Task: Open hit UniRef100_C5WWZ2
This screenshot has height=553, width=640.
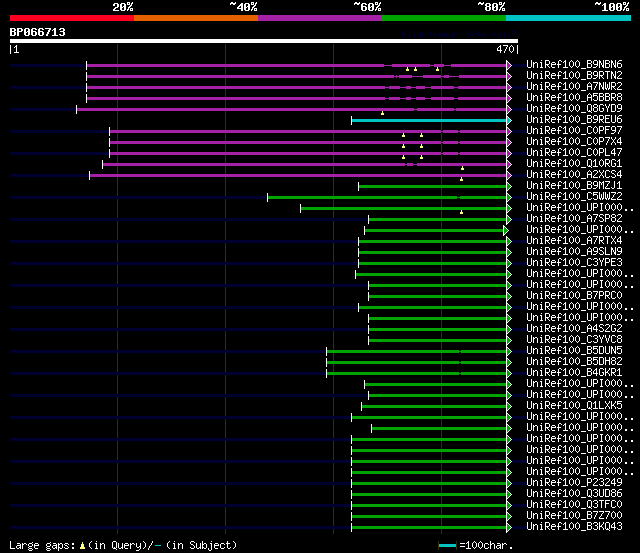Action: point(574,196)
